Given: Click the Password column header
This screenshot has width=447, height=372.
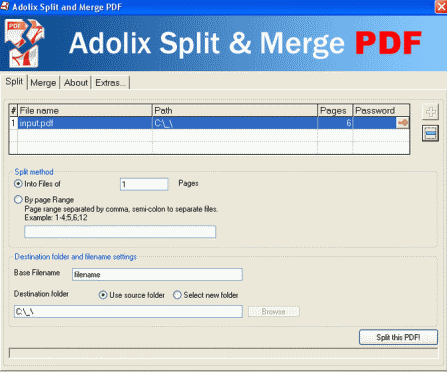Looking at the screenshot, I should pos(381,110).
